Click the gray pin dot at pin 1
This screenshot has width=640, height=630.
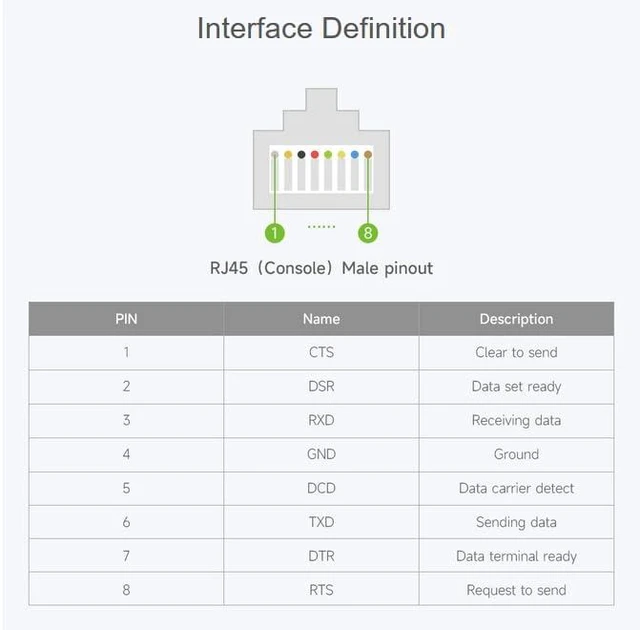(275, 155)
